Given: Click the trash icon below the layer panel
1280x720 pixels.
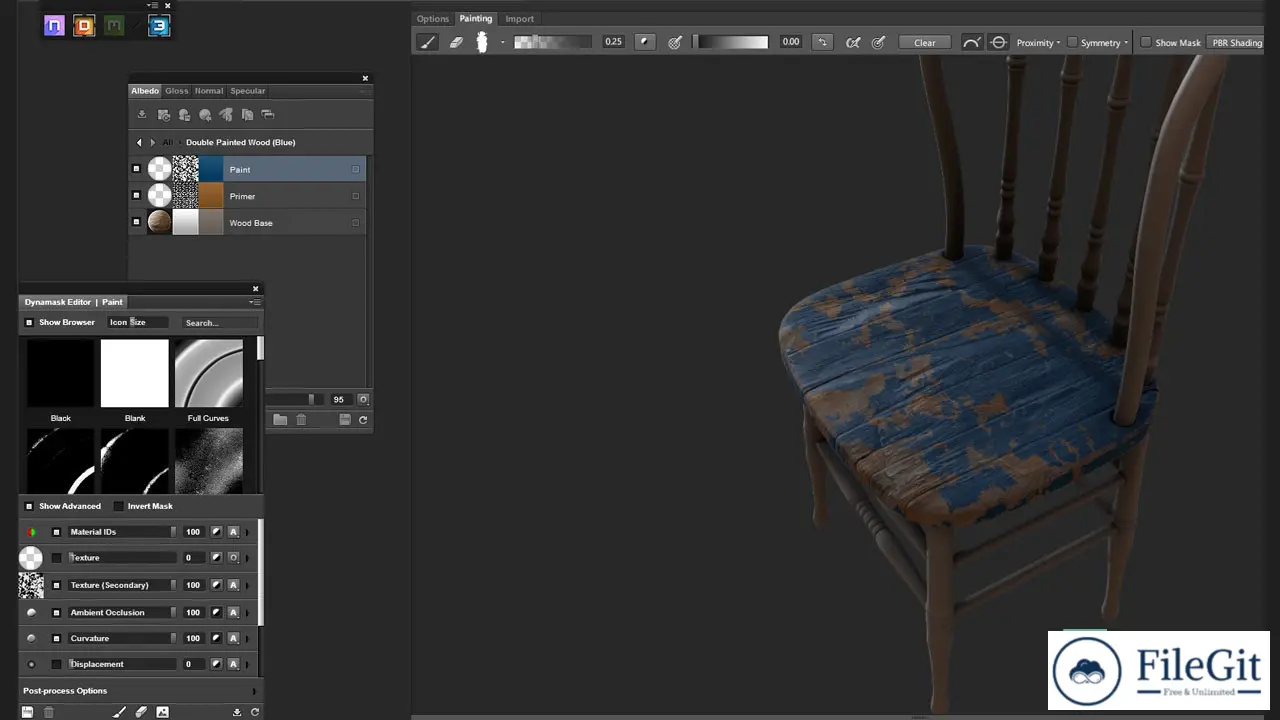Looking at the screenshot, I should 301,420.
